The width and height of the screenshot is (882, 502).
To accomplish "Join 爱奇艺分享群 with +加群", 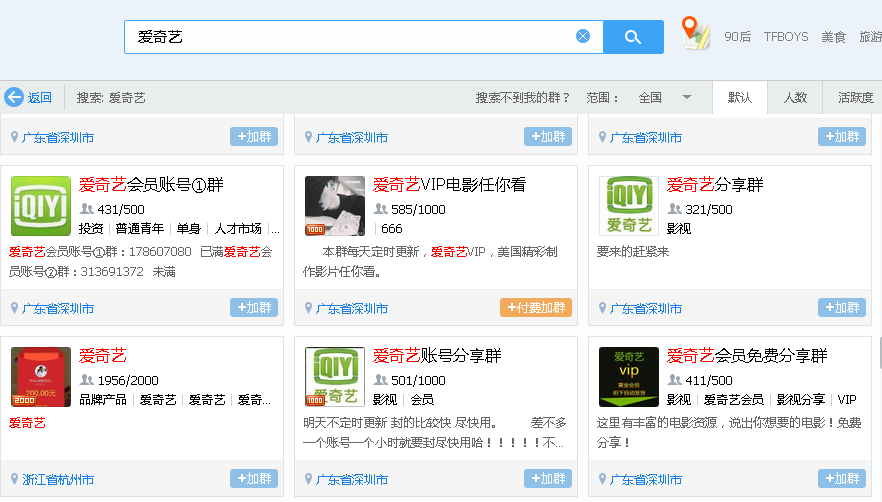I will click(842, 308).
